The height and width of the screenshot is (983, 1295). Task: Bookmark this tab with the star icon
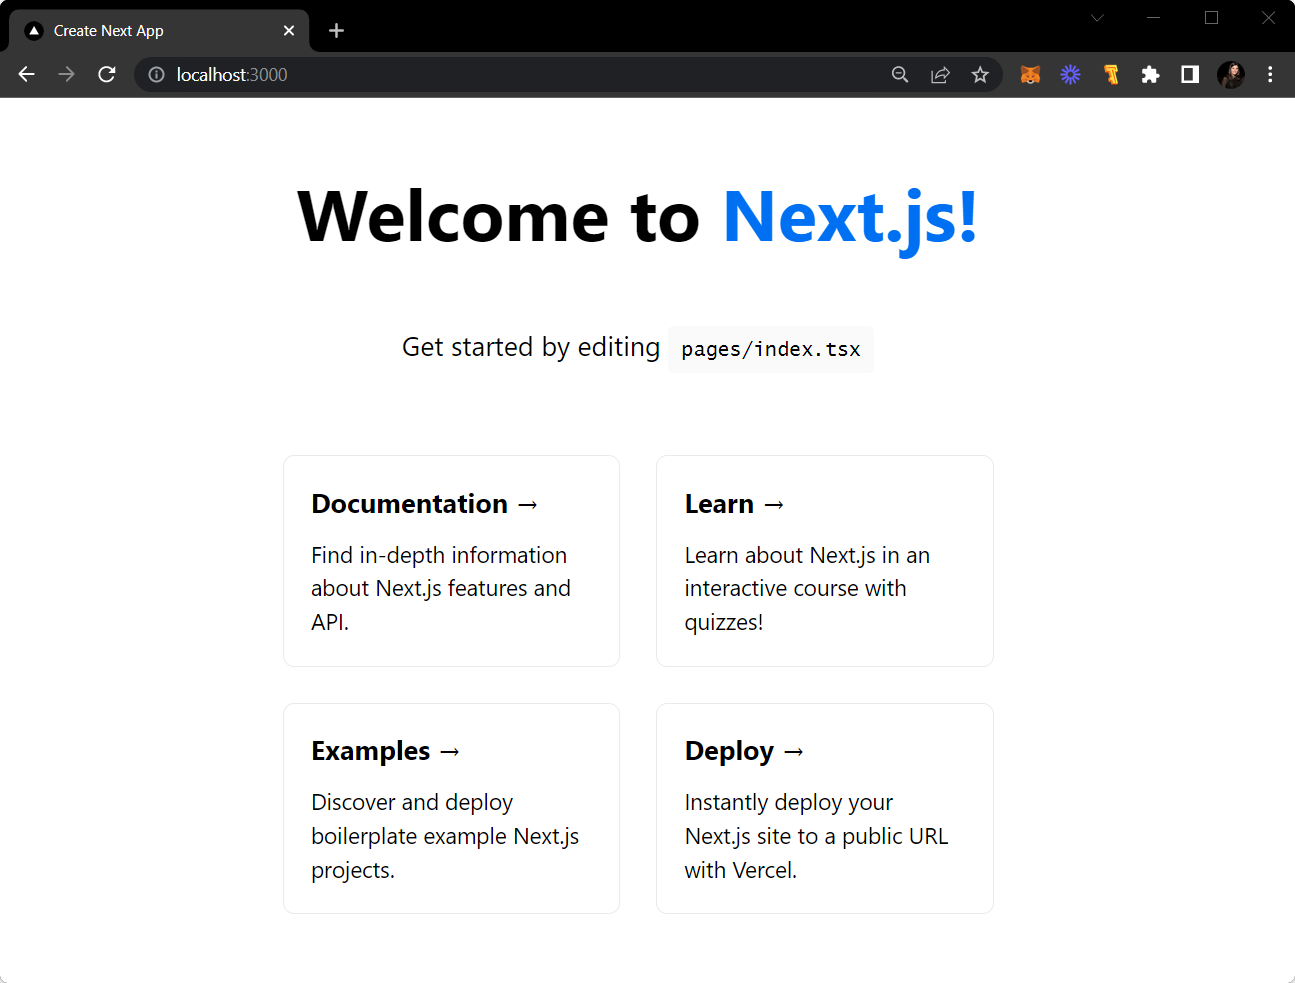980,75
